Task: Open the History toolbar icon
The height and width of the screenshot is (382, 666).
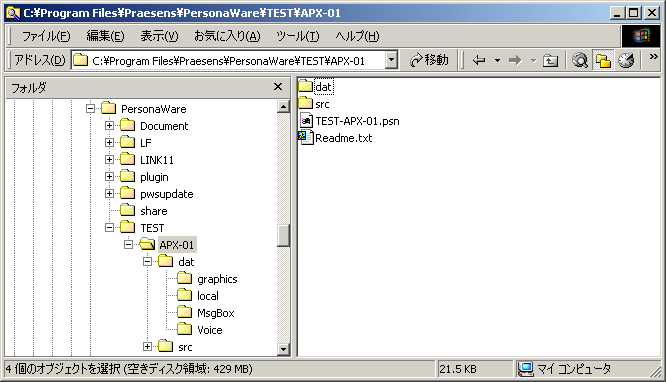Action: (626, 60)
